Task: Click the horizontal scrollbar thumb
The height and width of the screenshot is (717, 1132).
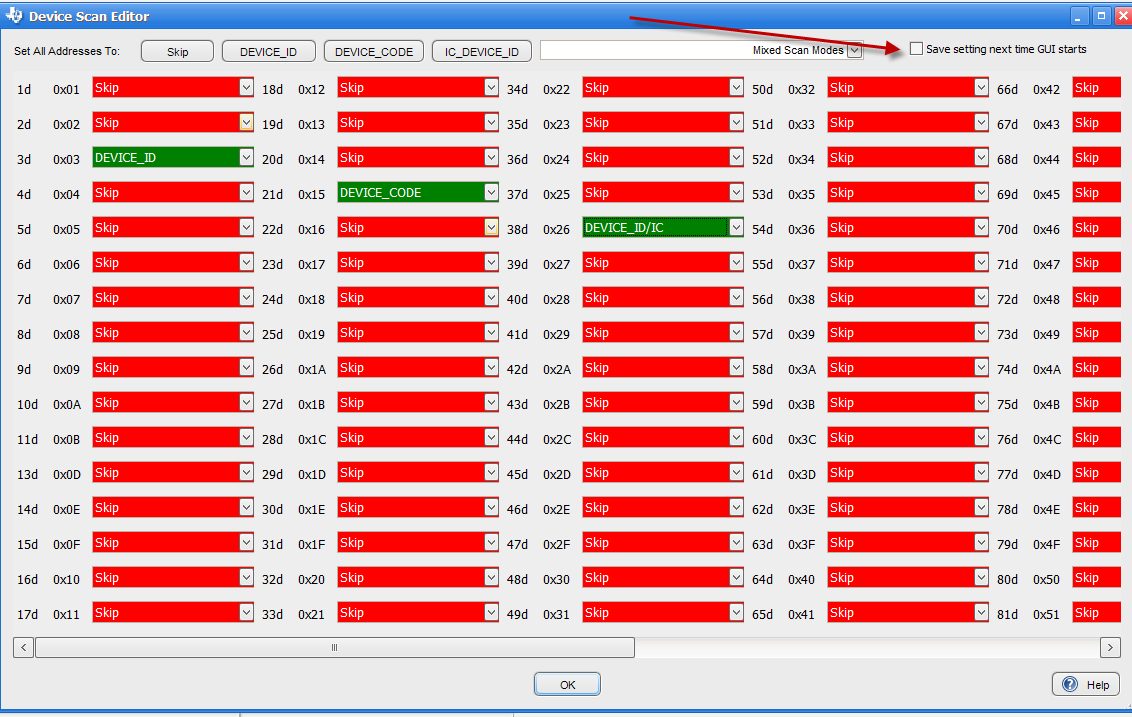Action: tap(335, 647)
